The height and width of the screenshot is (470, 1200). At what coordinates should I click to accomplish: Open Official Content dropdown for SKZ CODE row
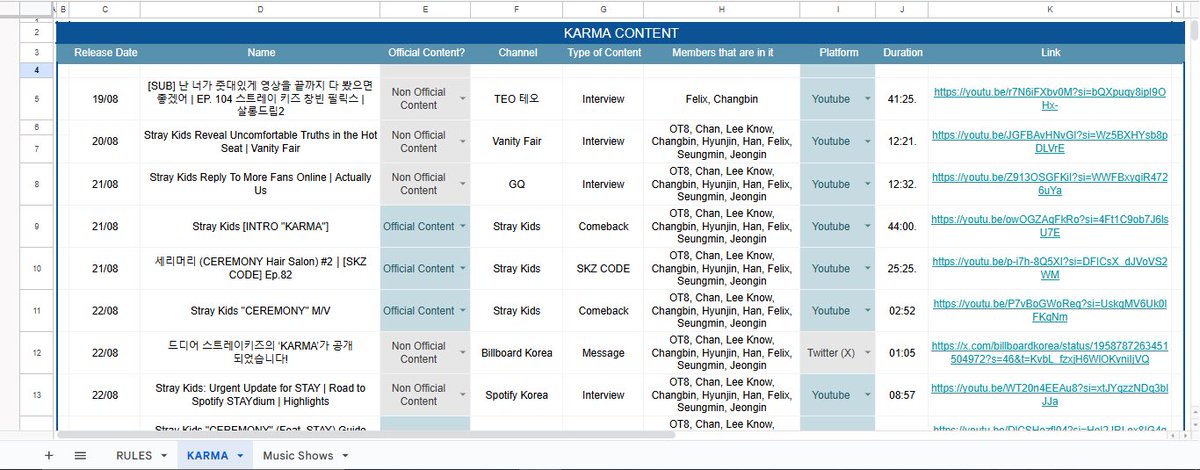462,268
